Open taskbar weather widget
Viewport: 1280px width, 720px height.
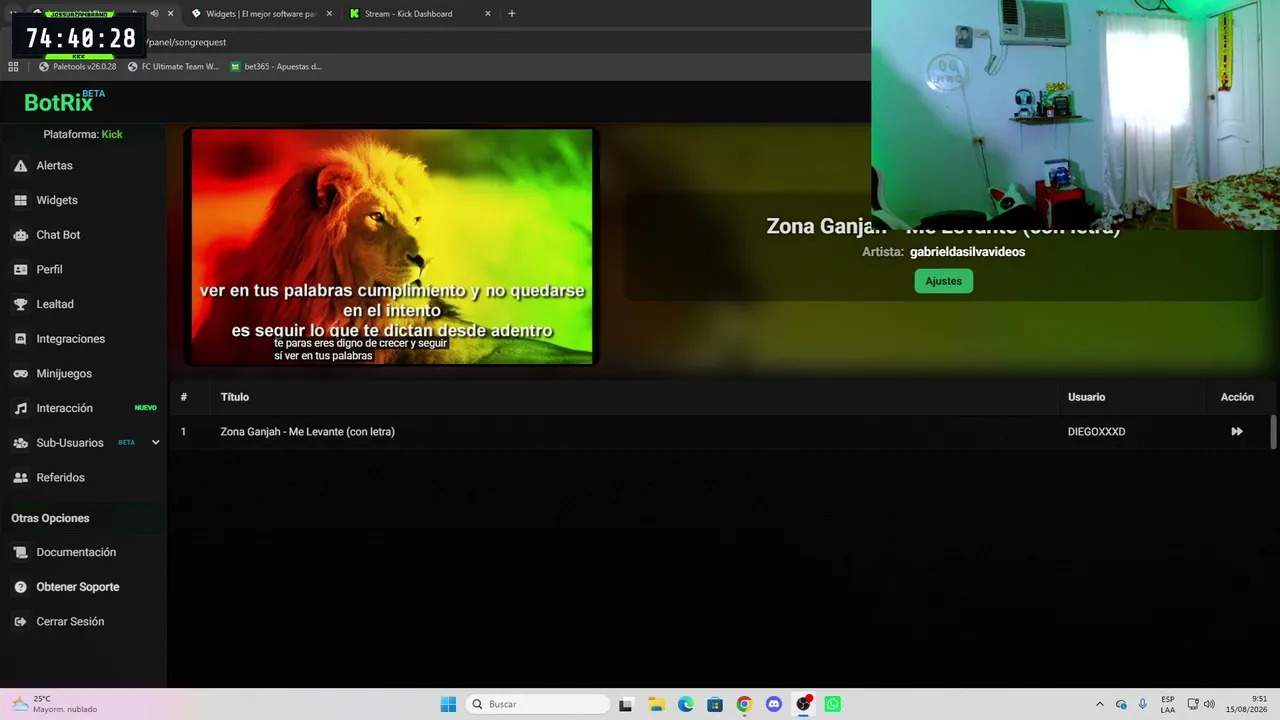pyautogui.click(x=54, y=704)
